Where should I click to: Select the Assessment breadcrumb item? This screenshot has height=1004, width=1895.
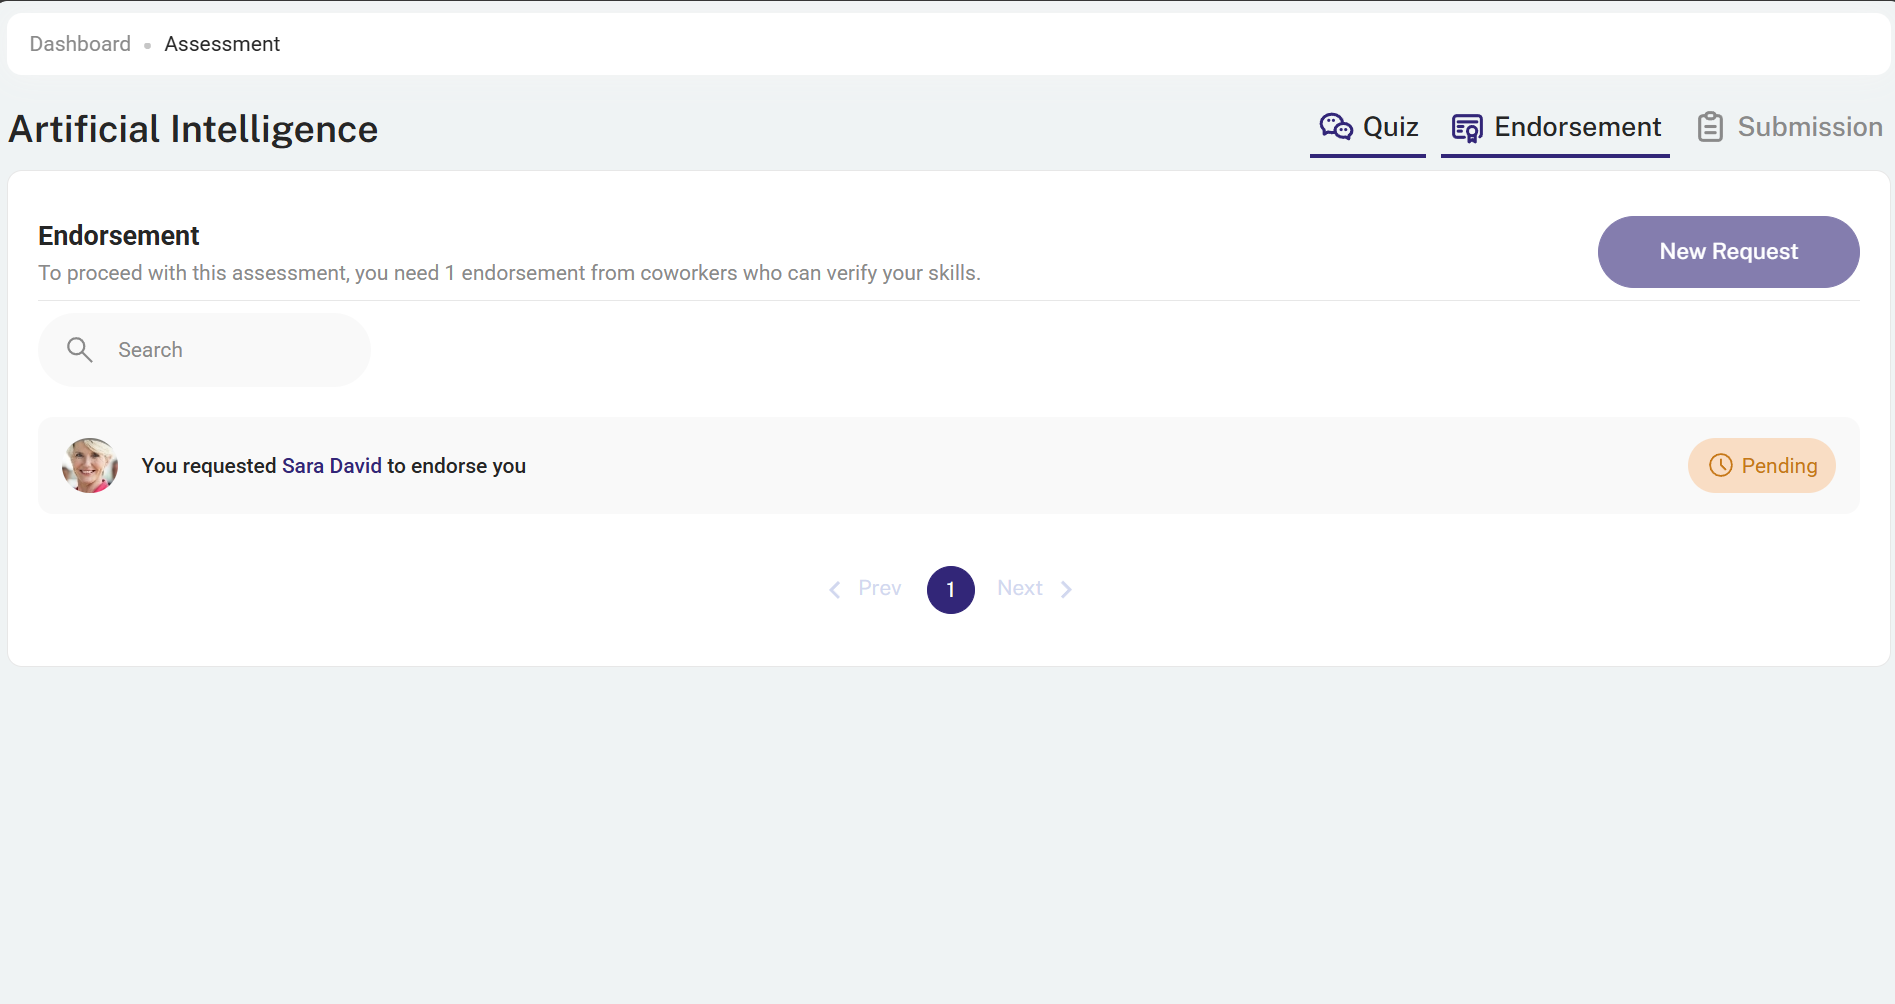click(222, 44)
